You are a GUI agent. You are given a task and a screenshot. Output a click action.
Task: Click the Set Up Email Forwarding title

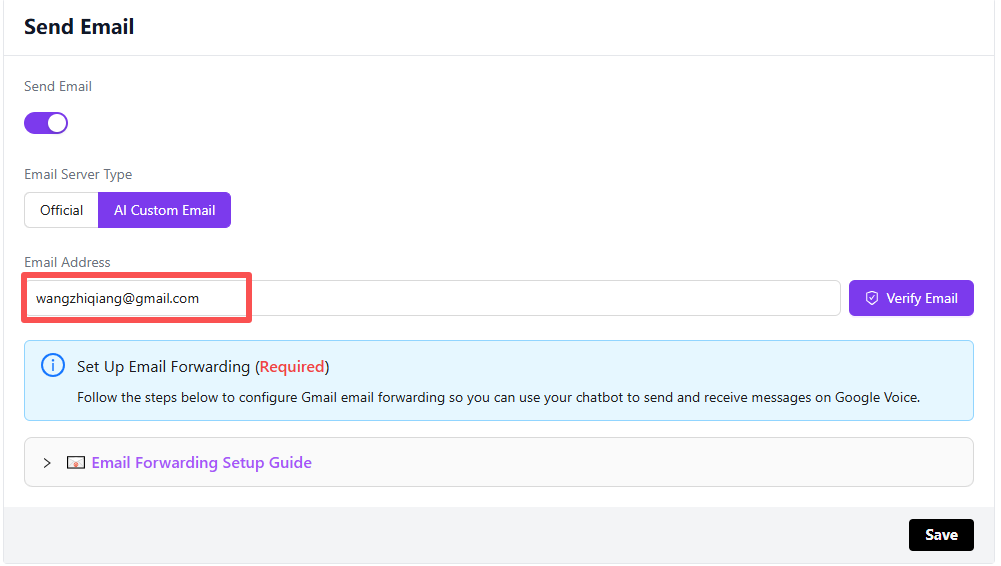(164, 367)
